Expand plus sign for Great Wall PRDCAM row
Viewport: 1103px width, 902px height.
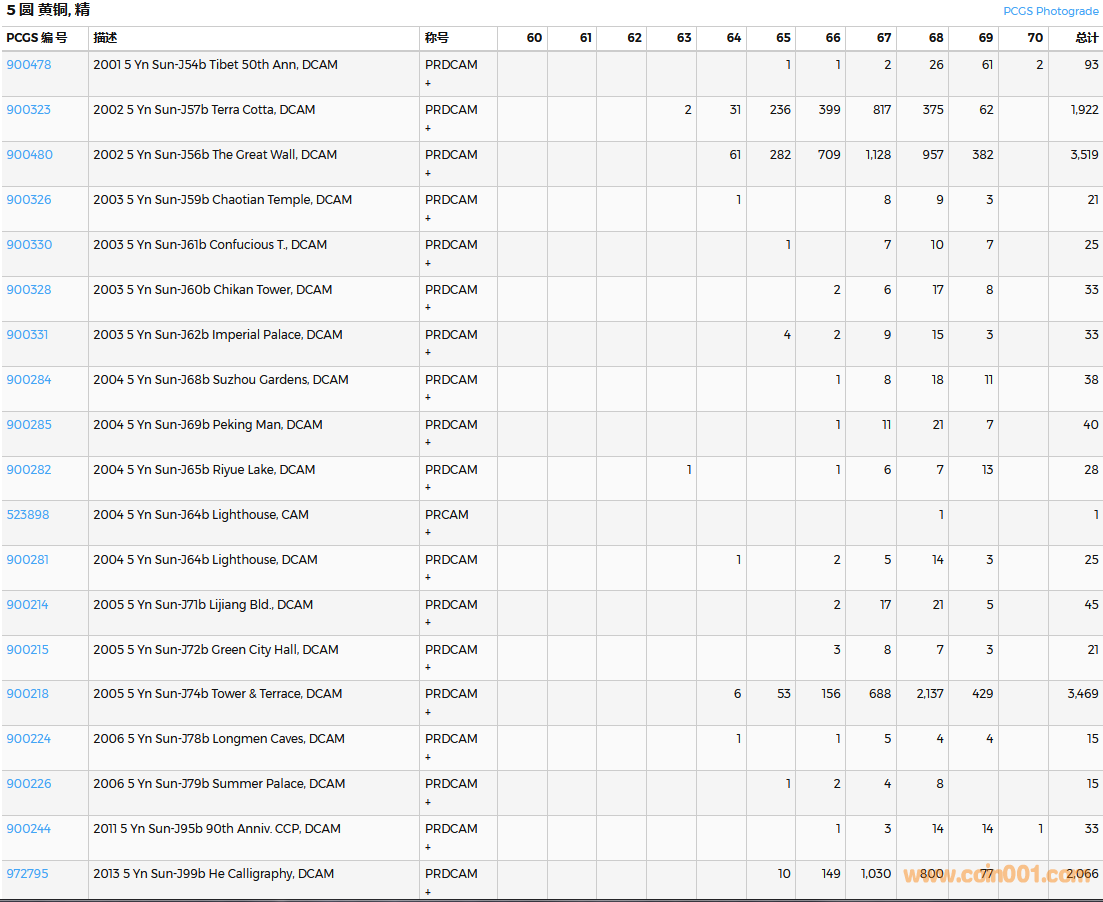pos(428,174)
